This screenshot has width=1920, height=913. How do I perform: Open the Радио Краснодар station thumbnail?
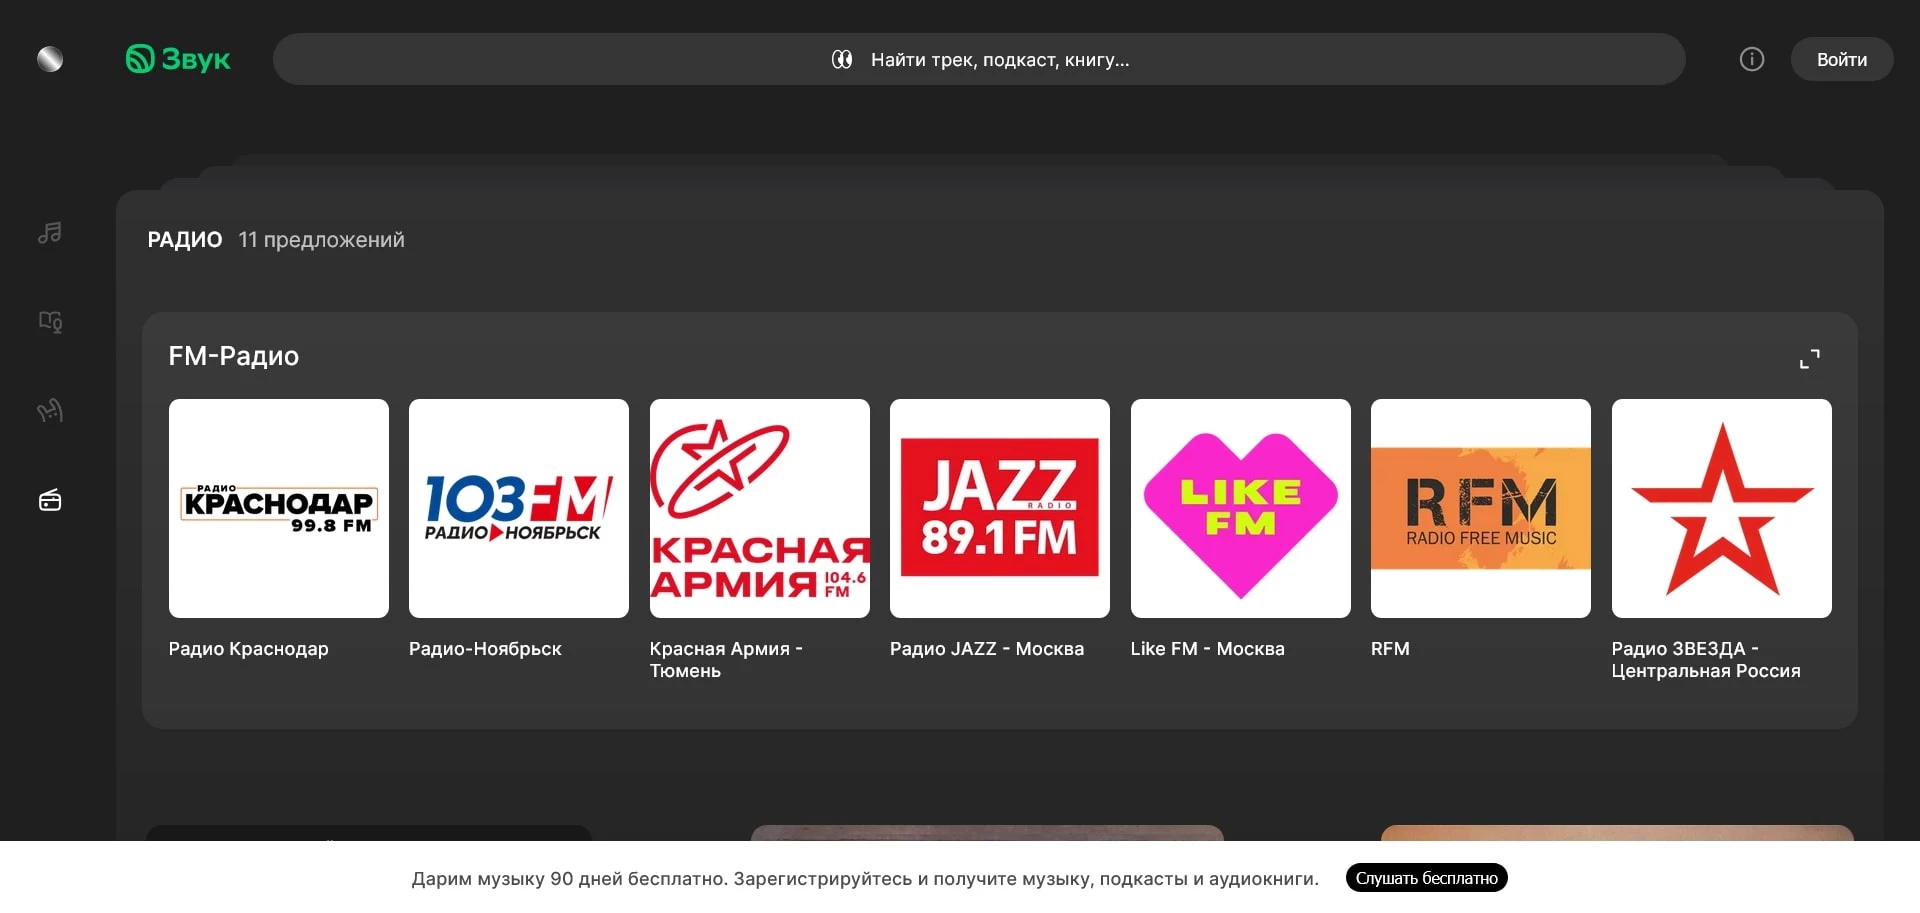(x=279, y=508)
